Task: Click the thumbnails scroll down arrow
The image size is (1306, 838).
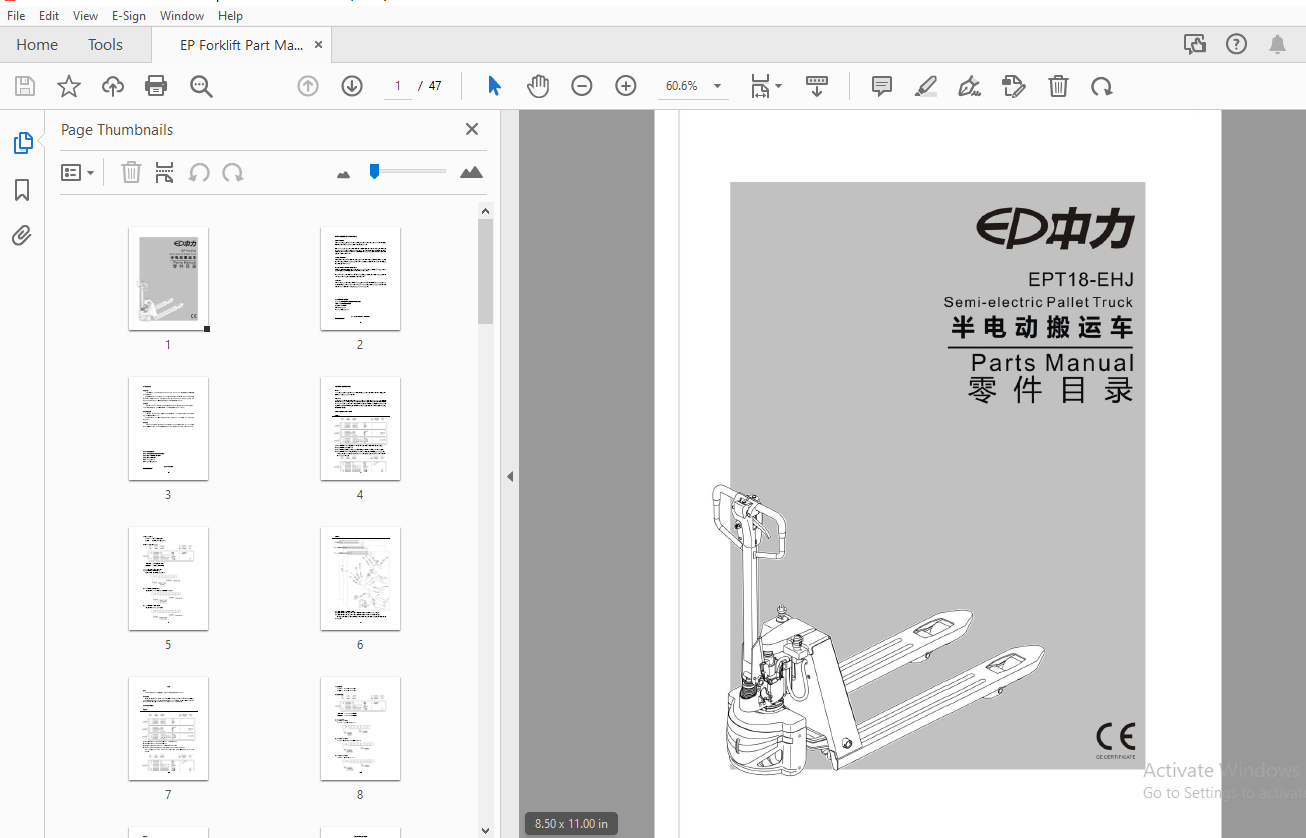Action: pos(485,830)
